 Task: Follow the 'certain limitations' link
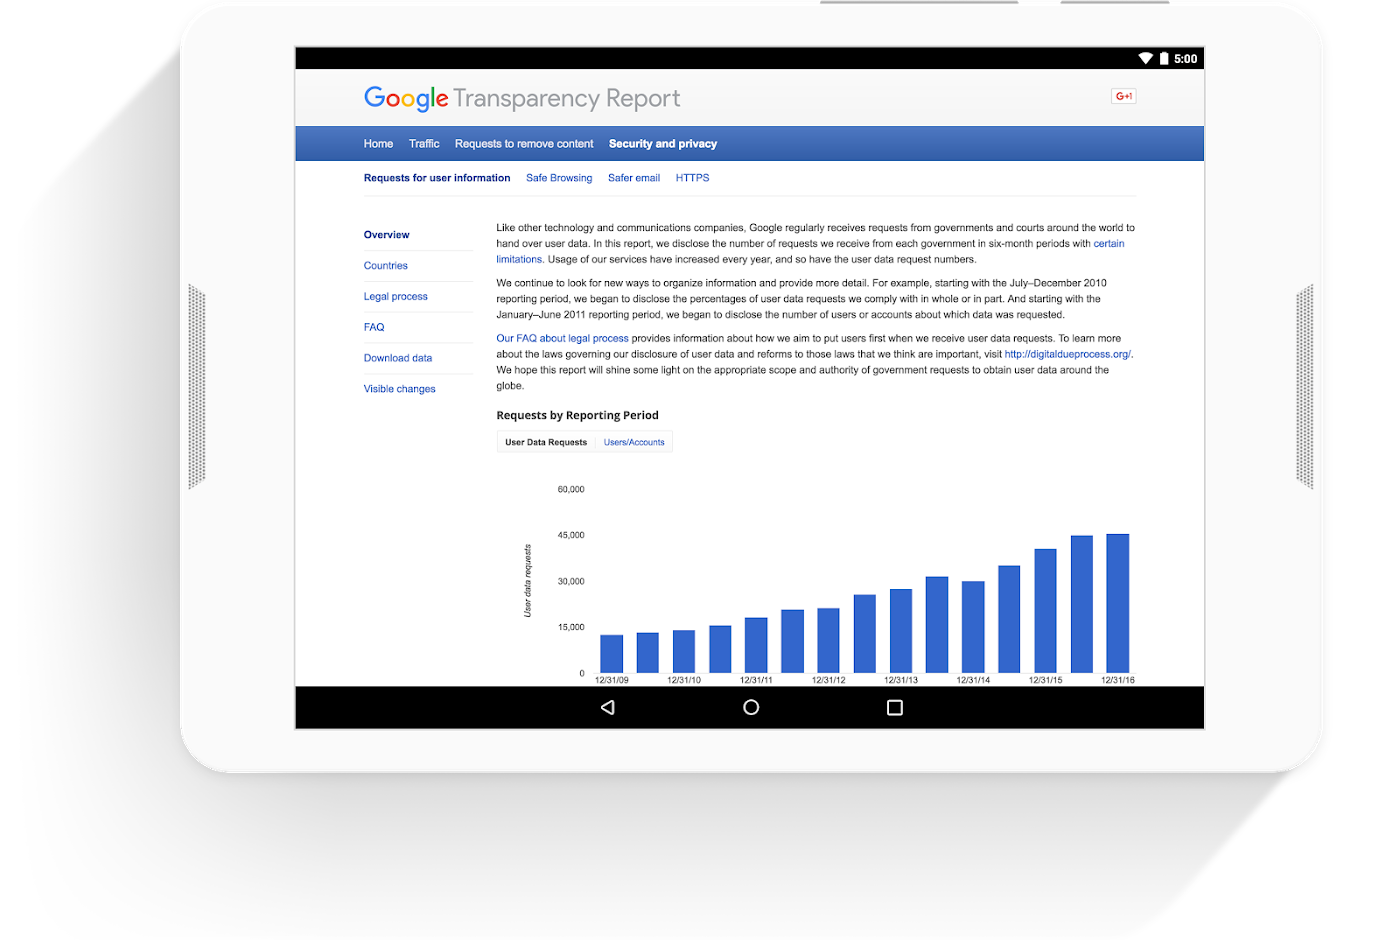(x=1109, y=244)
